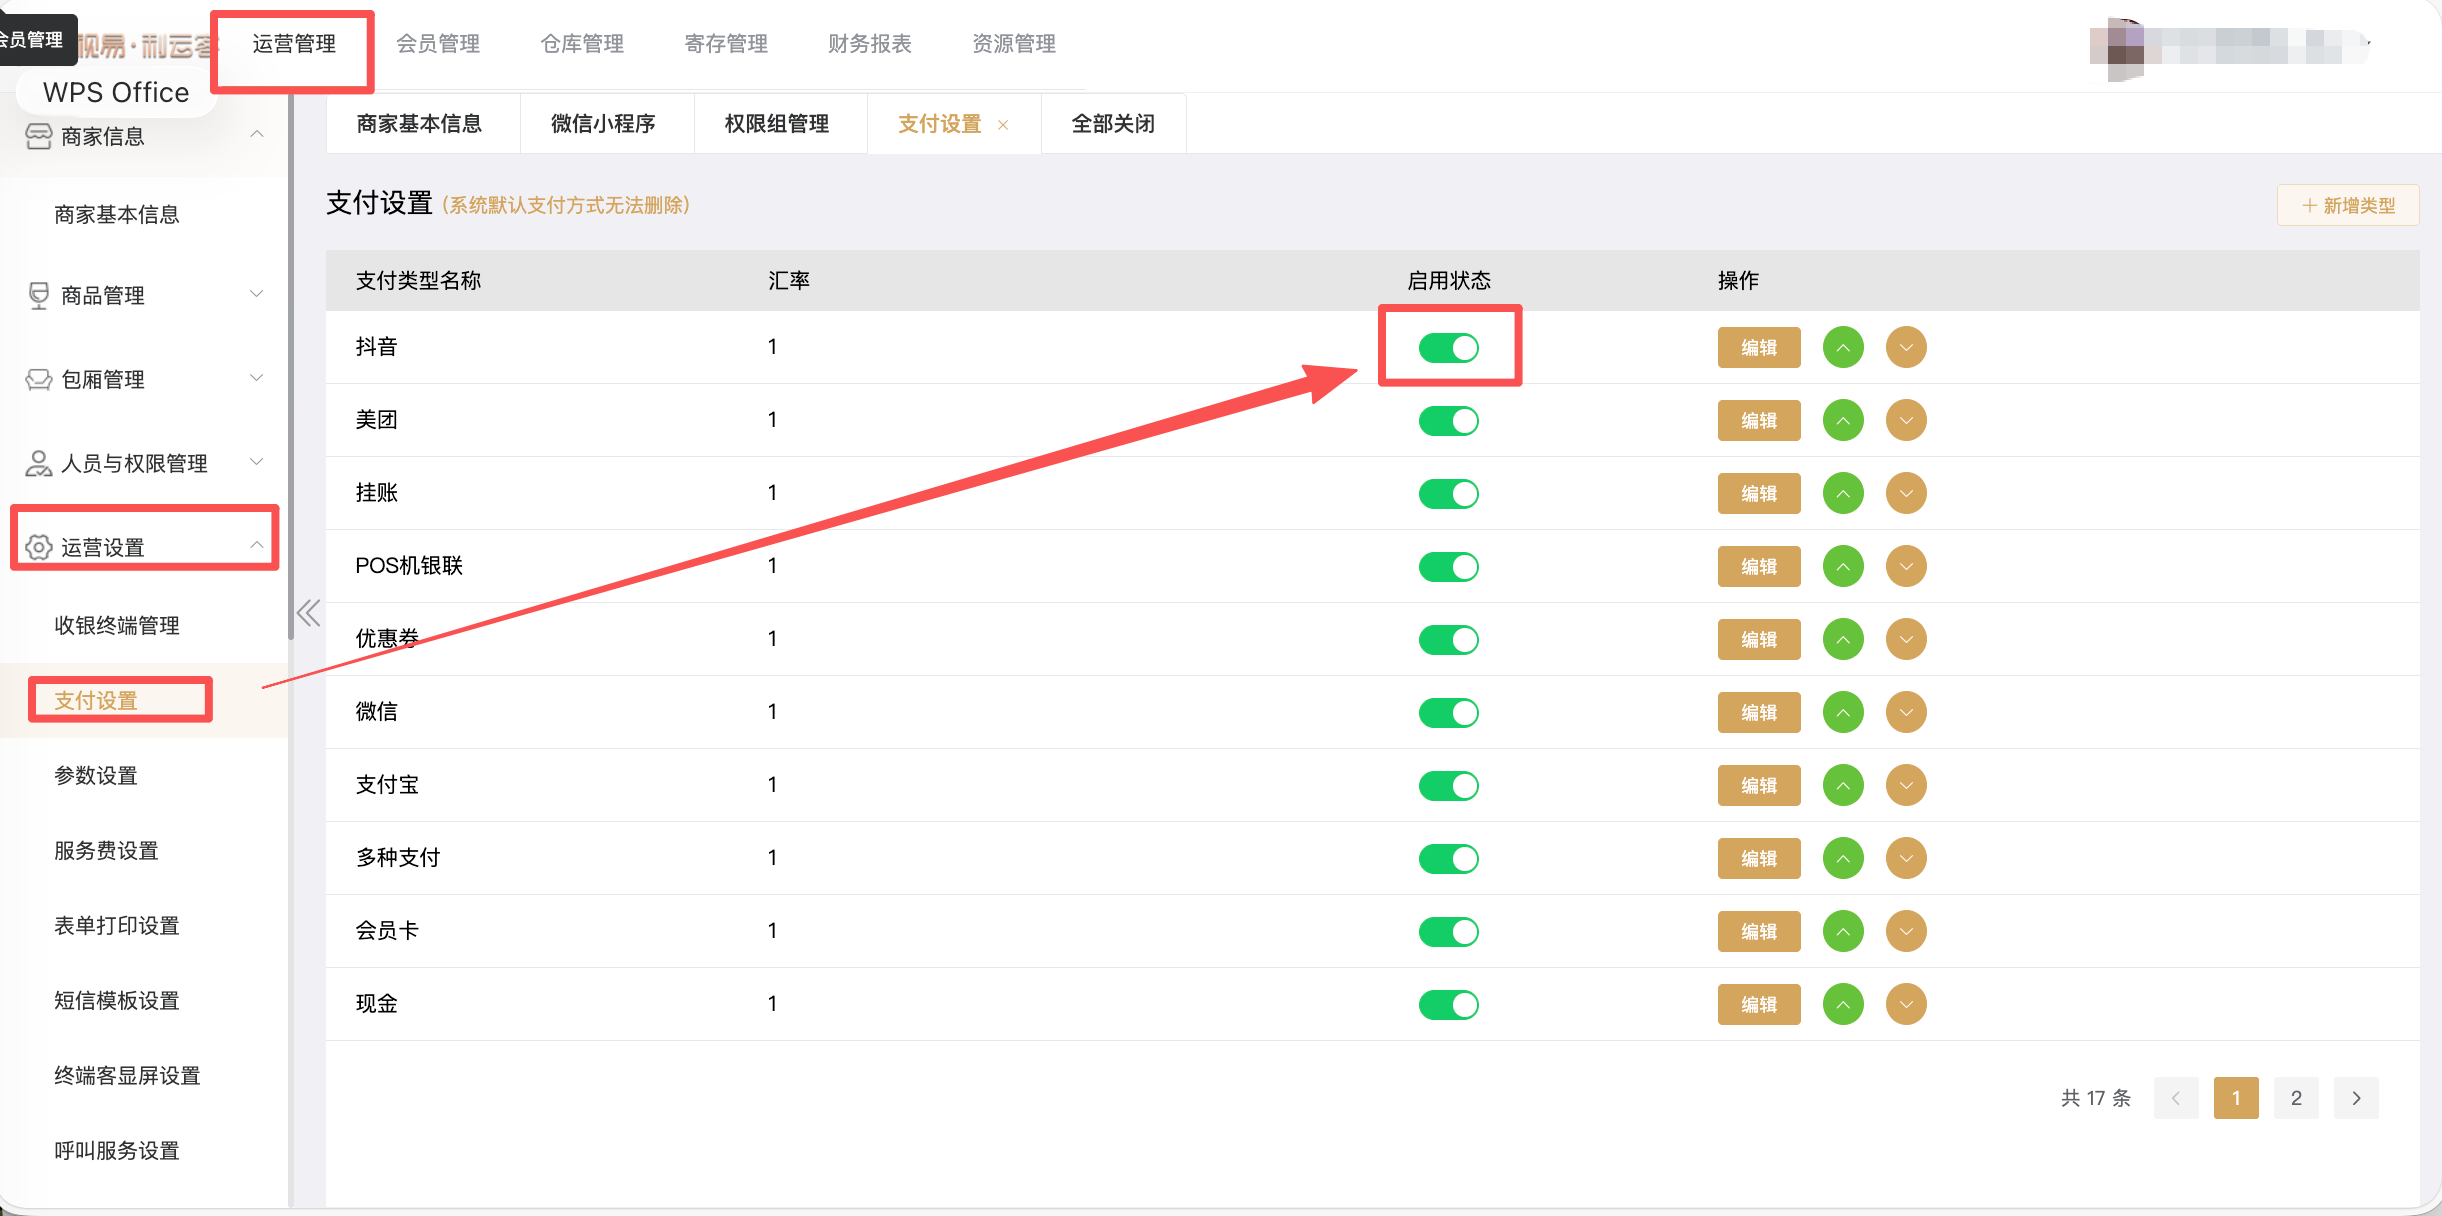
Task: Disable the 微信 payment switch
Action: 1449,712
